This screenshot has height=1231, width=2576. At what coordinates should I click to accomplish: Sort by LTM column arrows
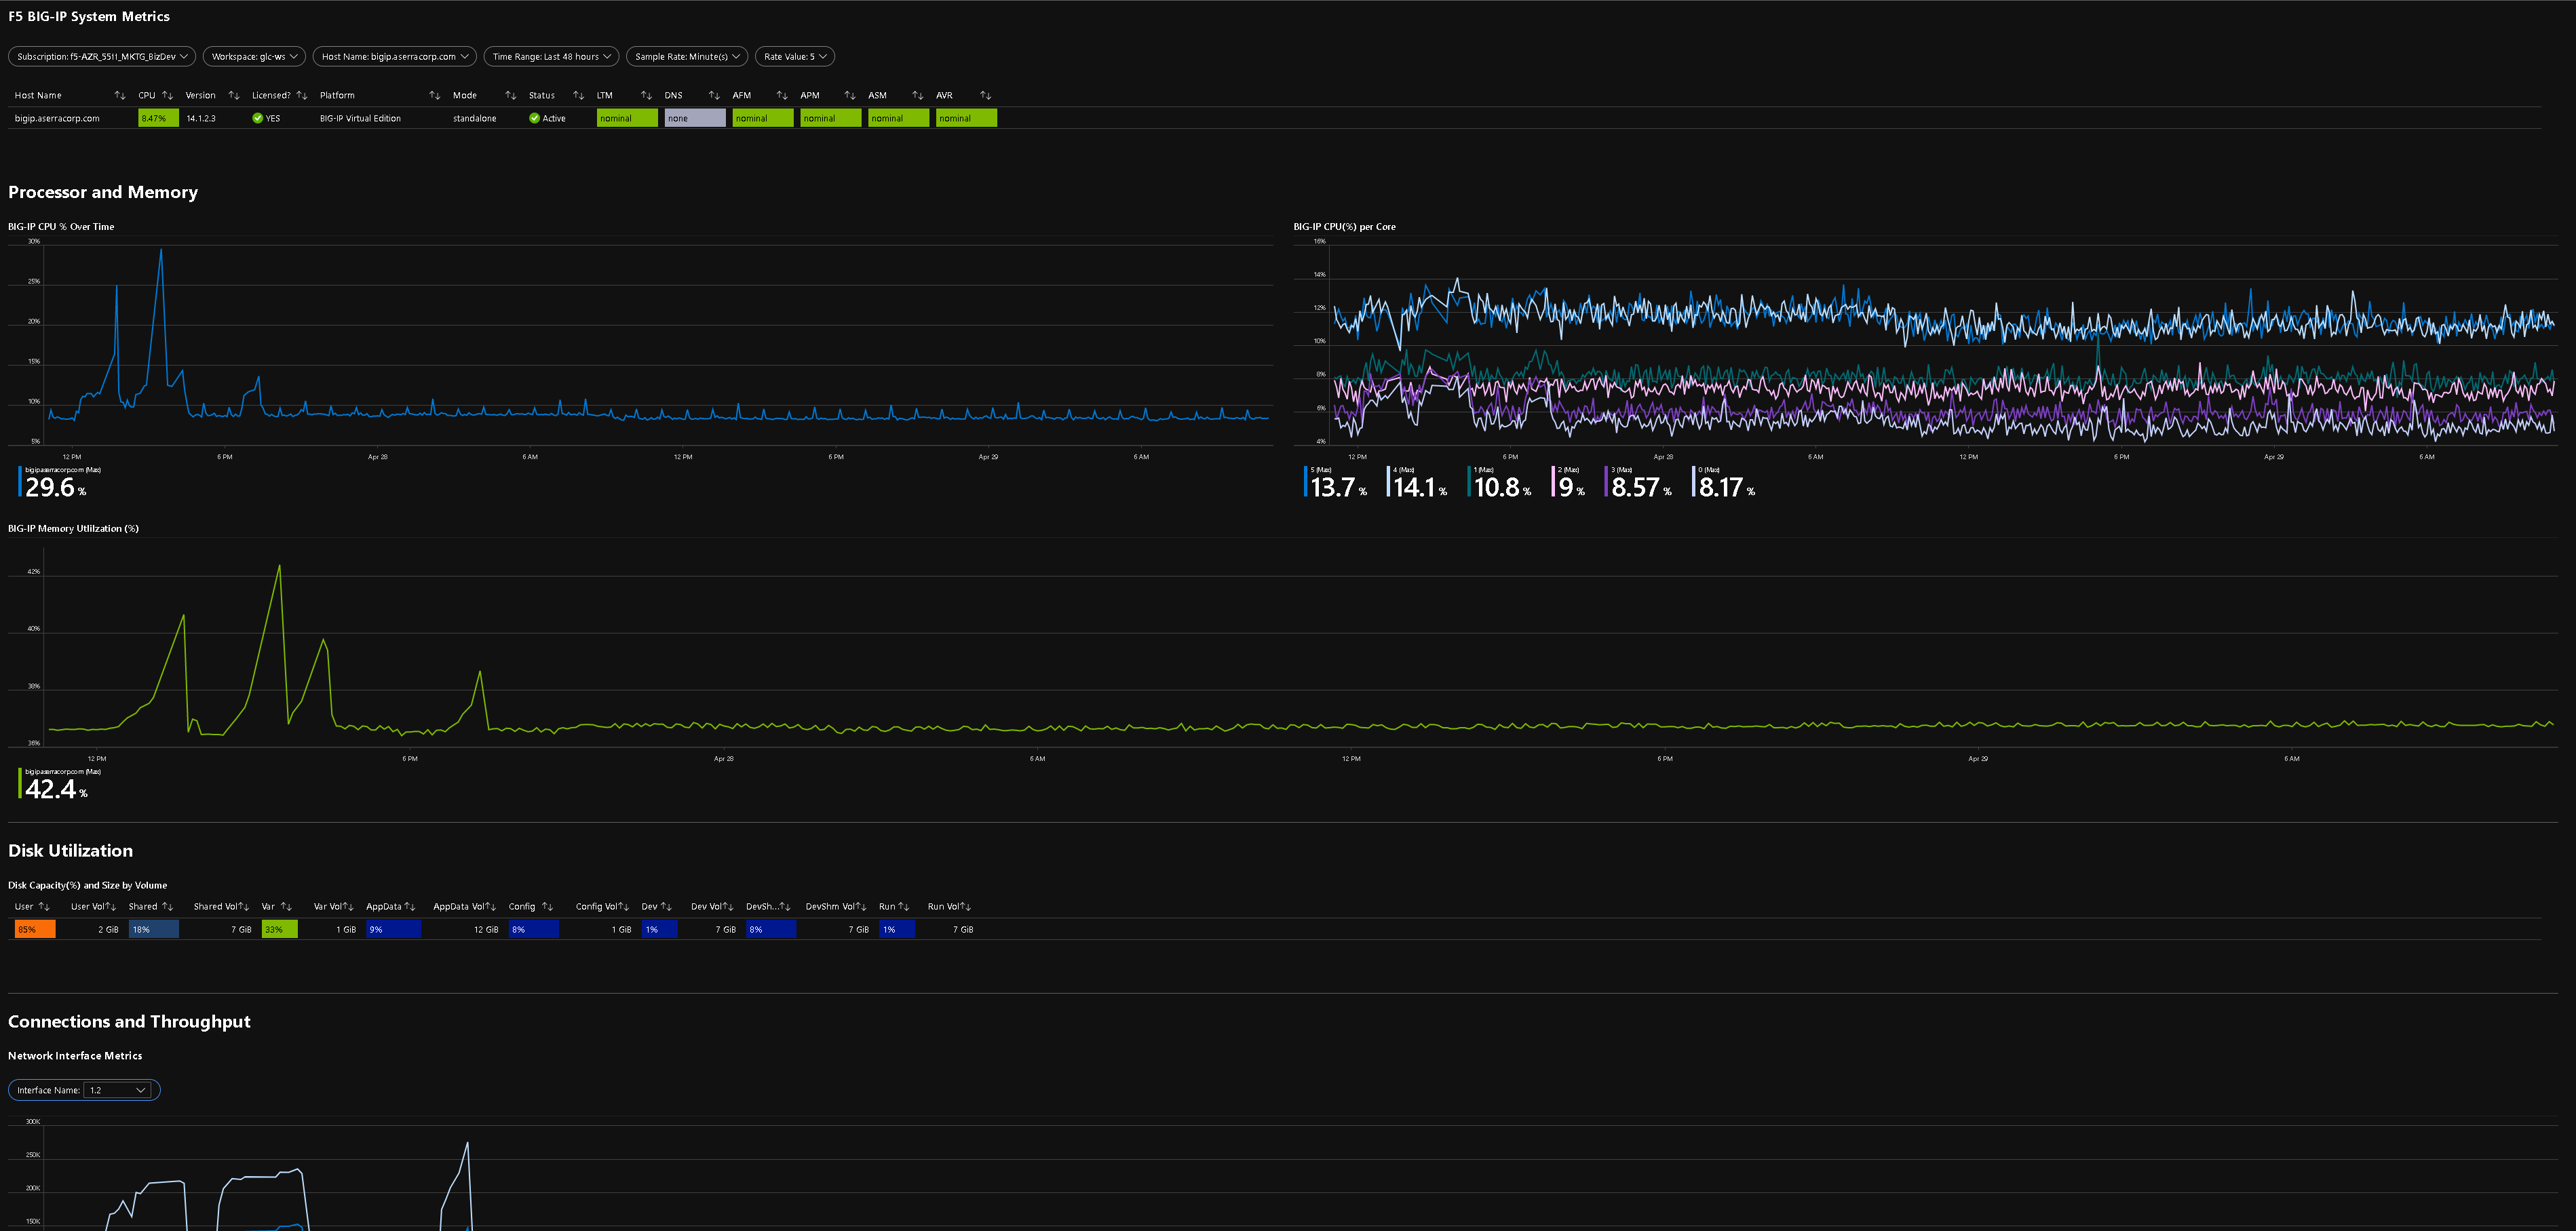[646, 95]
